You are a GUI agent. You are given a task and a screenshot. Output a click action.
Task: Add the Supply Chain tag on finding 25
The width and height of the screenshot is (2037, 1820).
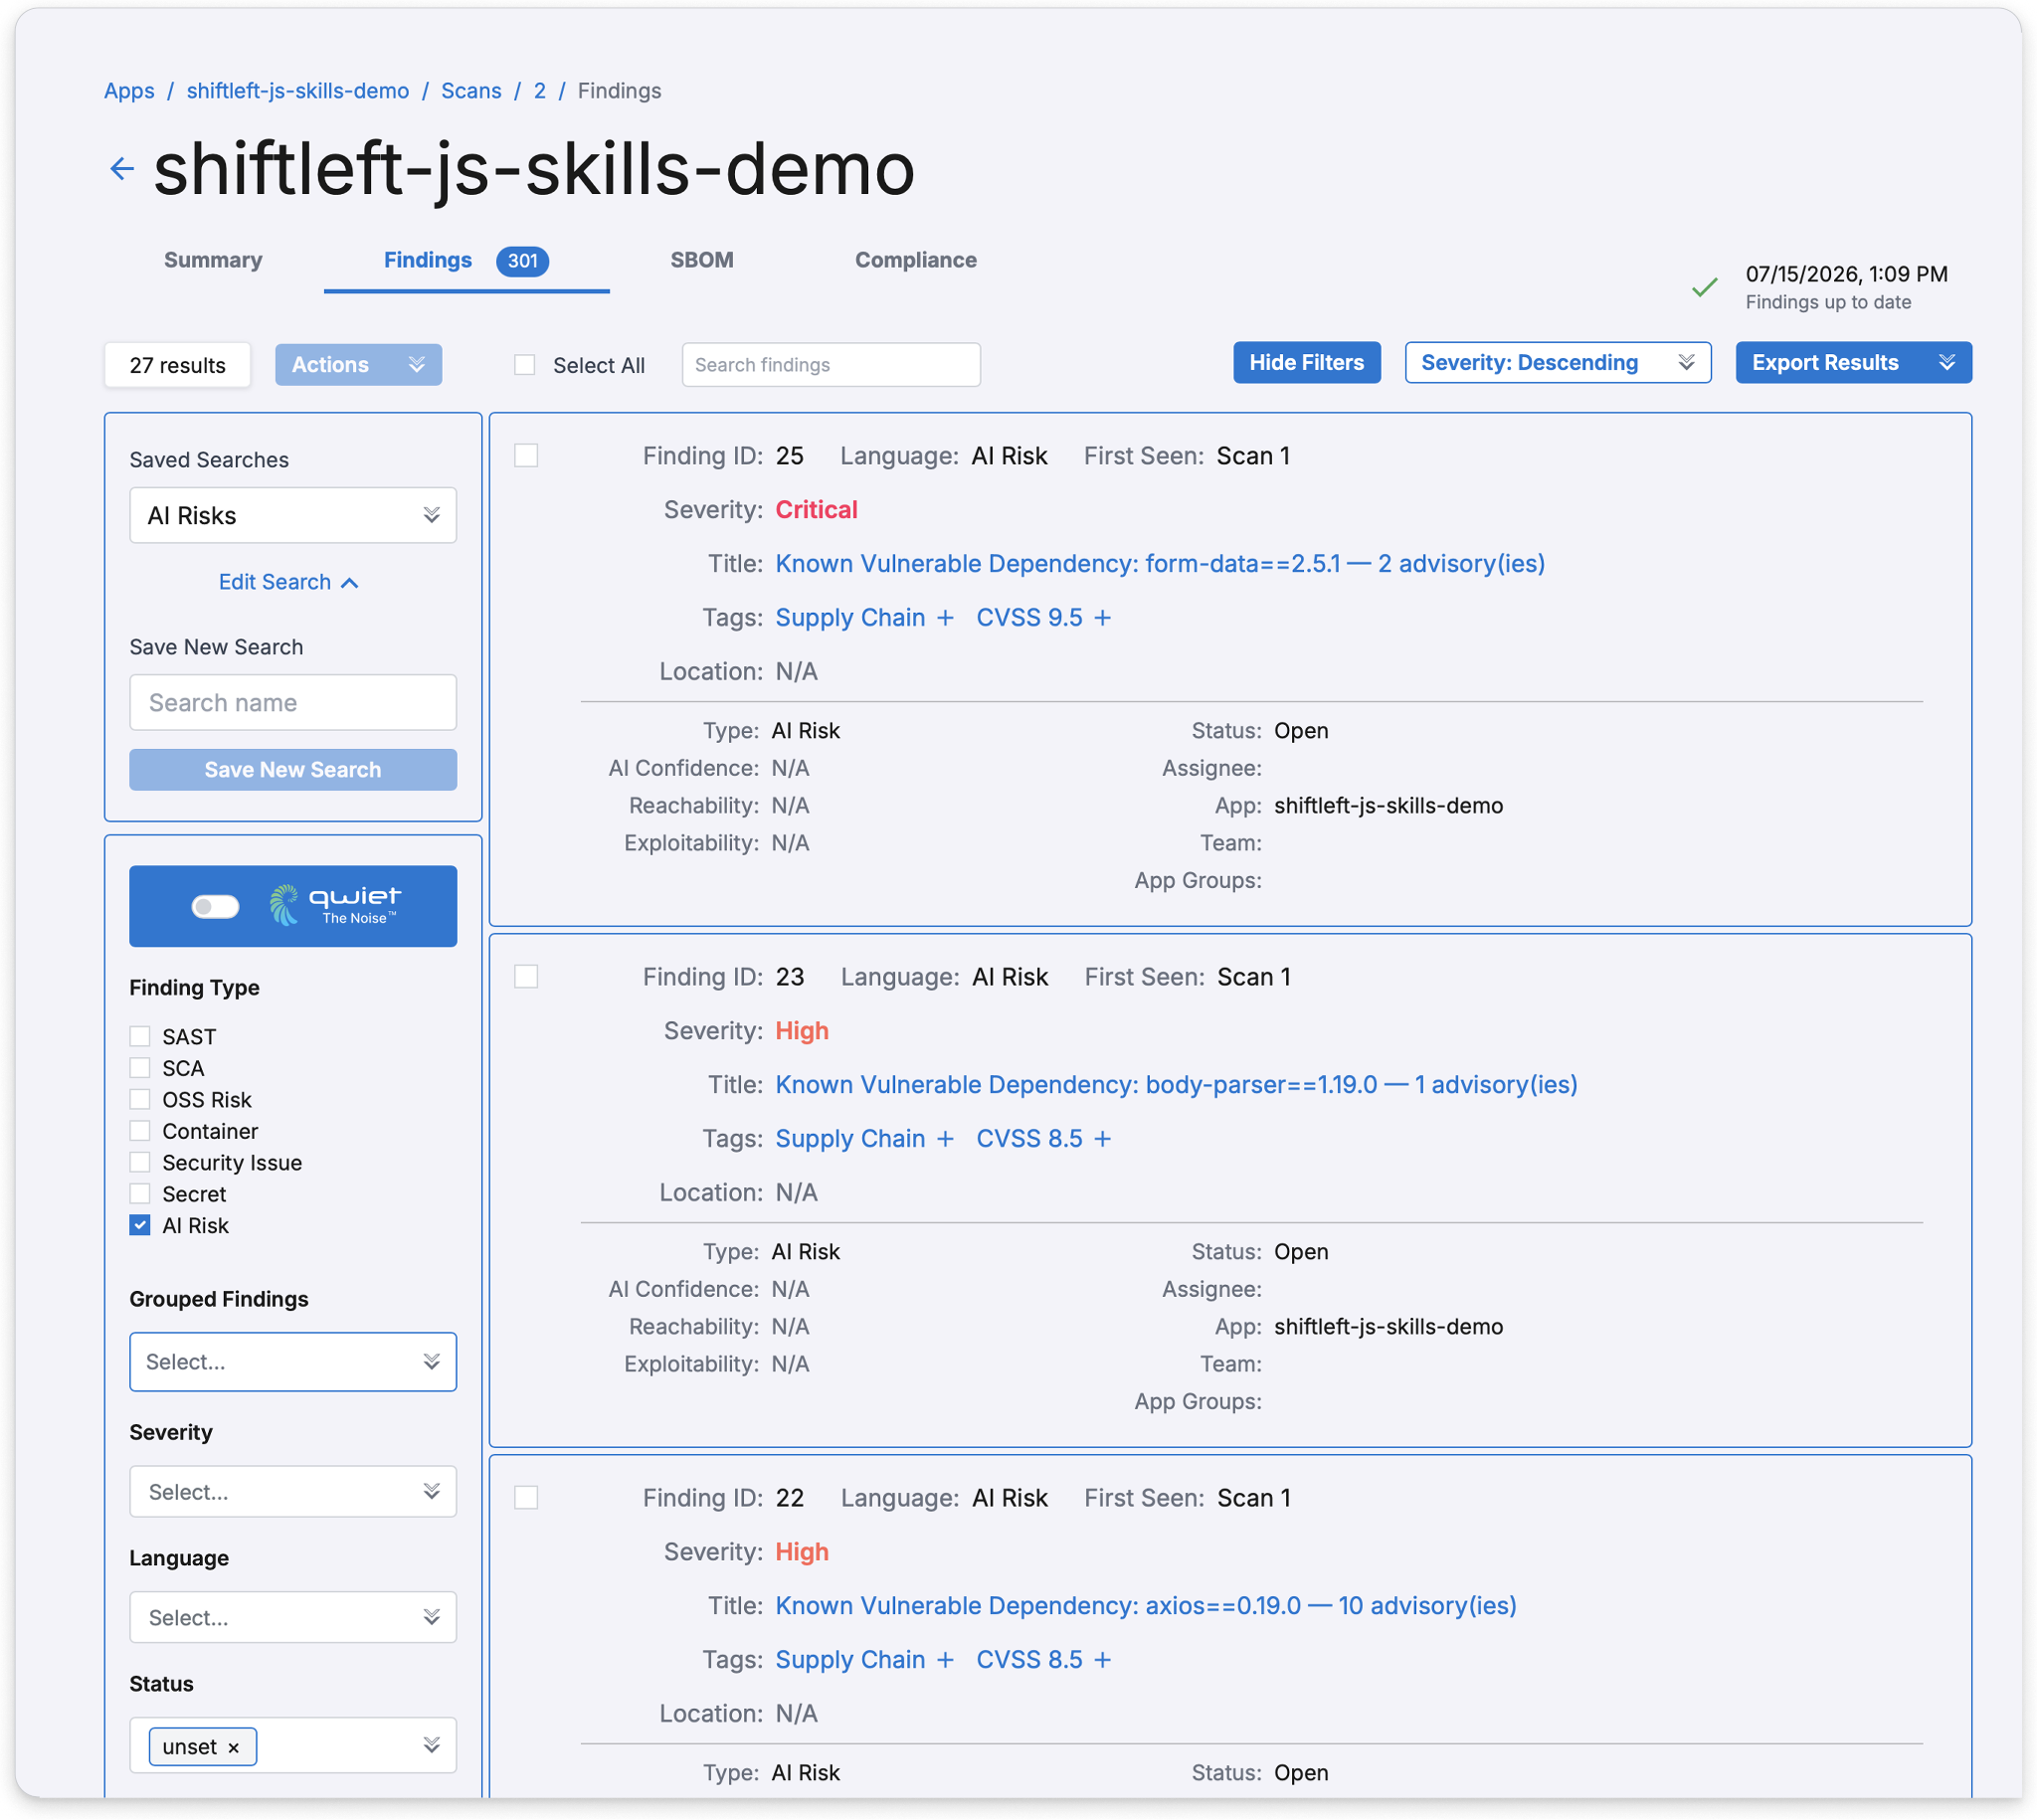click(944, 618)
